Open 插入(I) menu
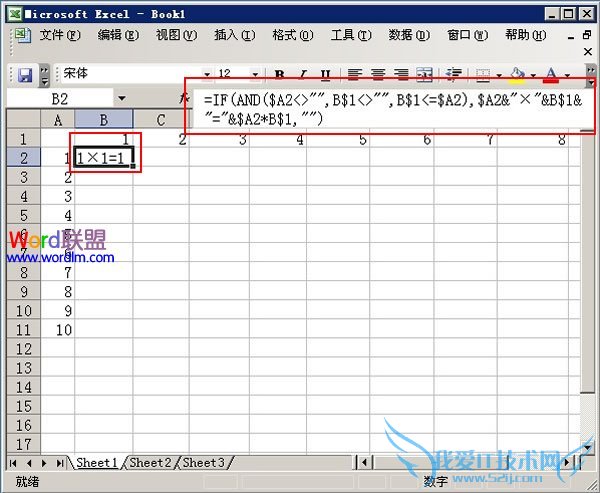Screen dimensions: 600x493 click(x=235, y=35)
